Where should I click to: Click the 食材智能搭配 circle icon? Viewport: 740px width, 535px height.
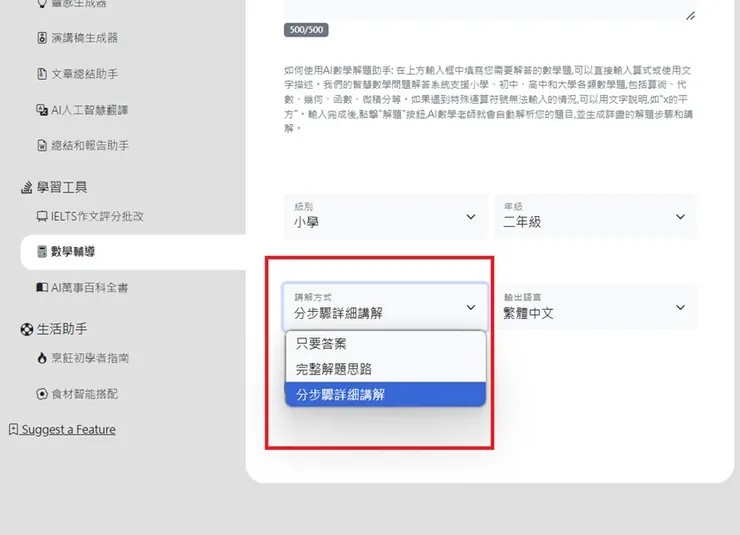(42, 394)
